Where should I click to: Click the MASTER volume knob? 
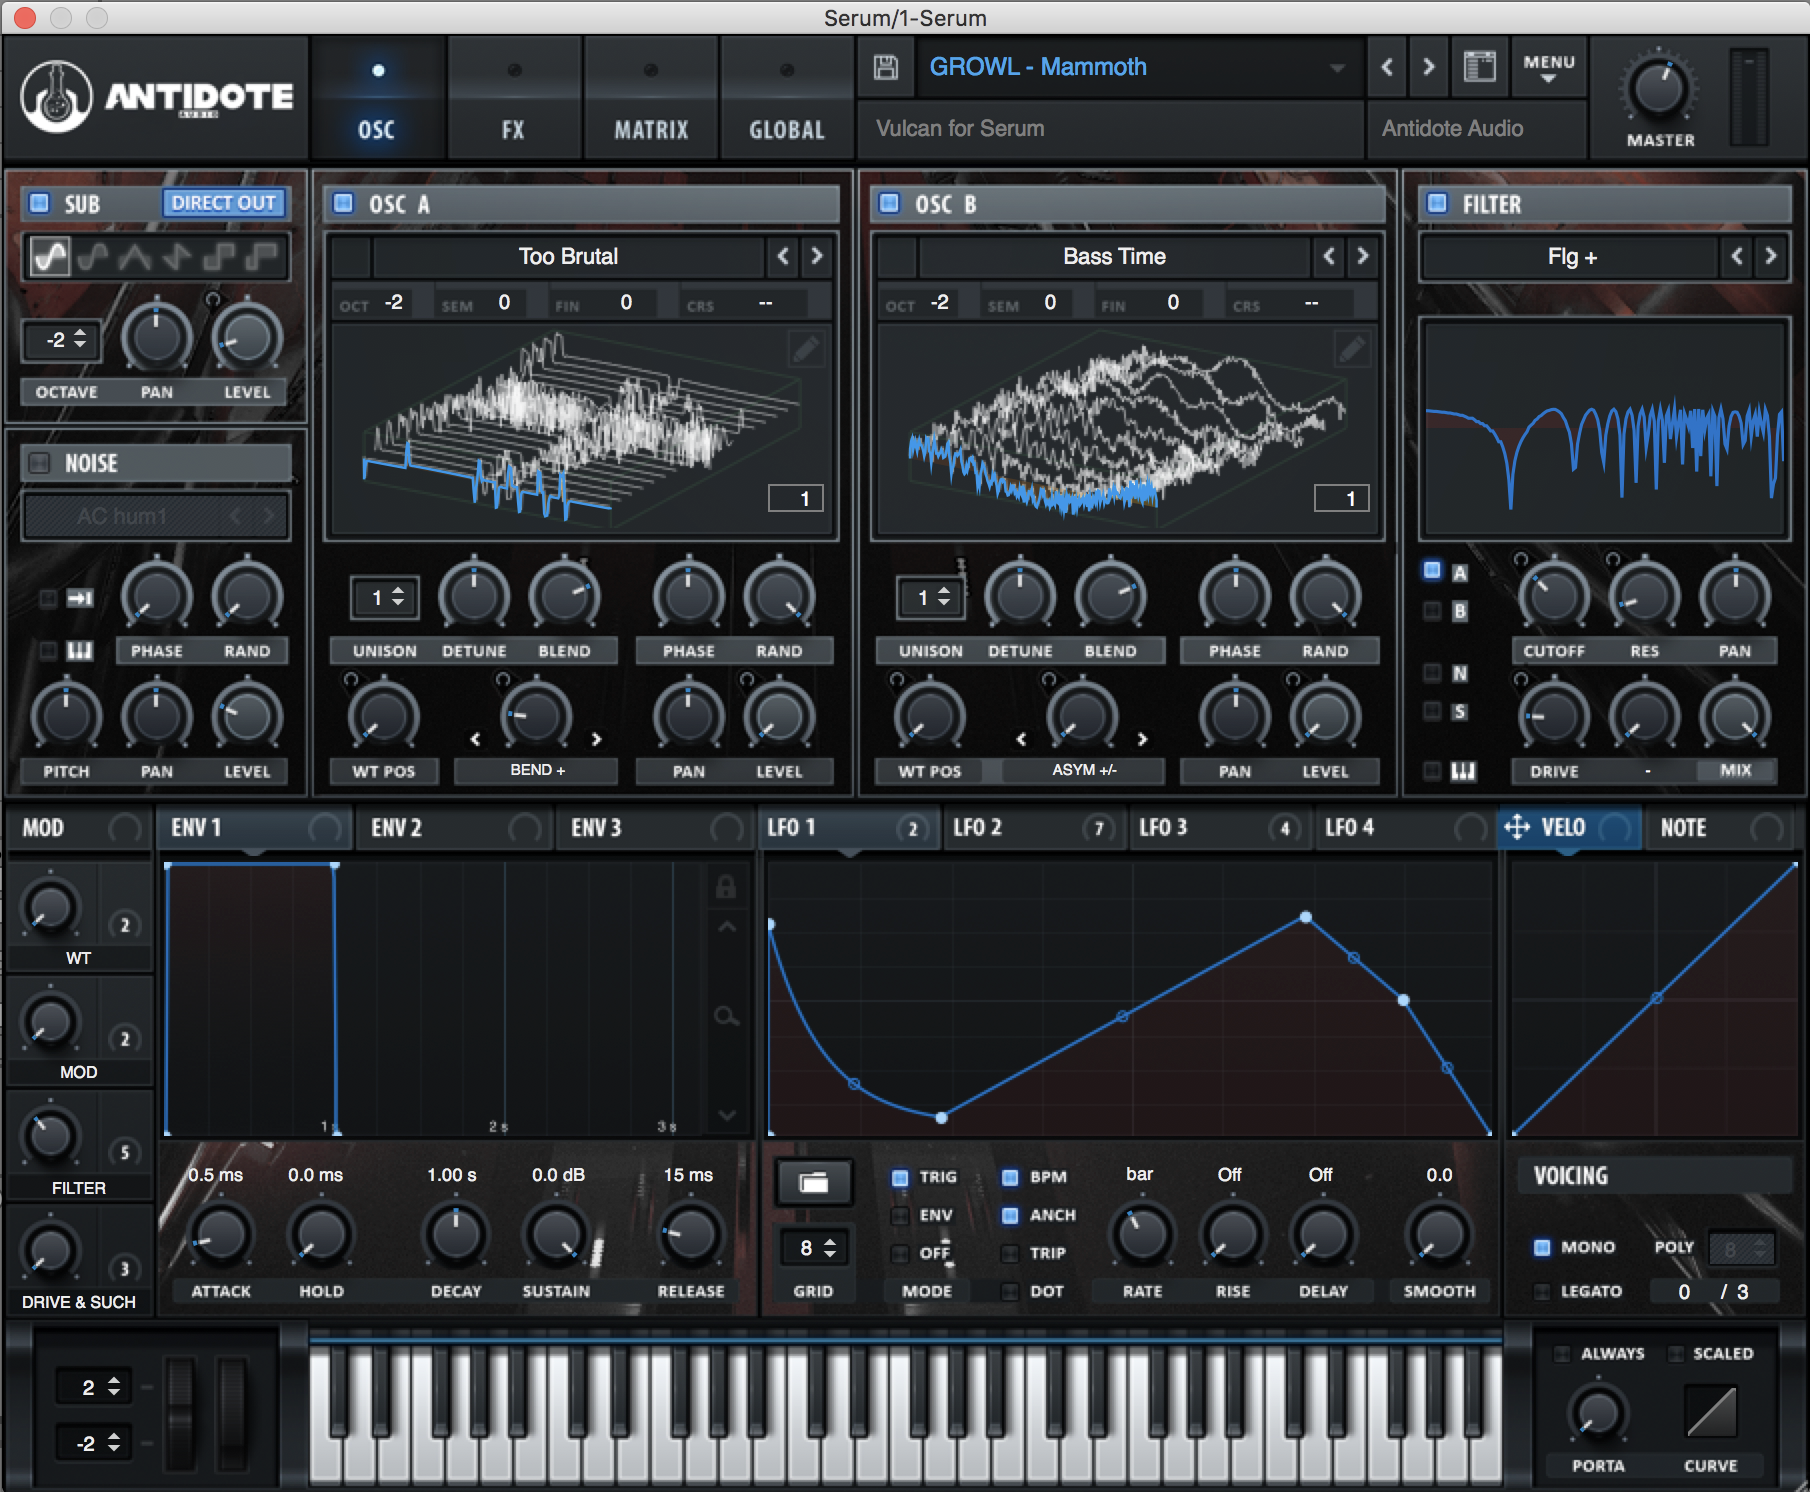point(1659,90)
